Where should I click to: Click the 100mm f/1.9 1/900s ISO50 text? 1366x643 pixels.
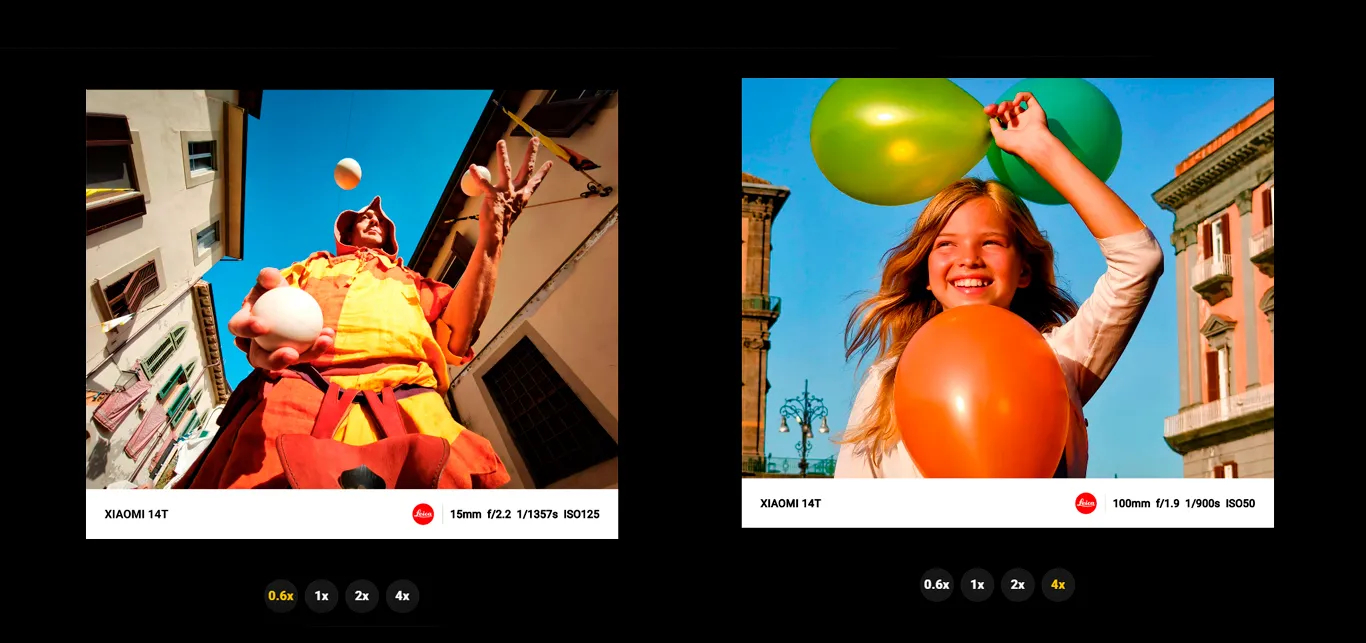pyautogui.click(x=1183, y=503)
